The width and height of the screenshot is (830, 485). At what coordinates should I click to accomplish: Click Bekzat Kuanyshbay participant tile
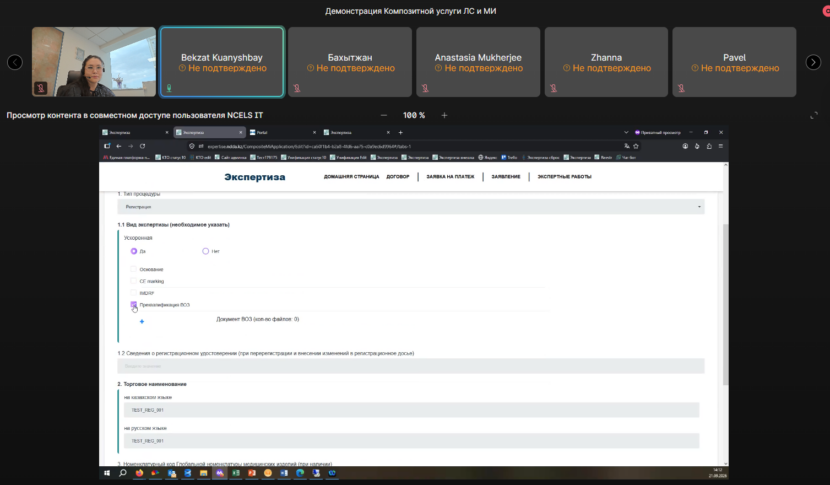point(222,62)
